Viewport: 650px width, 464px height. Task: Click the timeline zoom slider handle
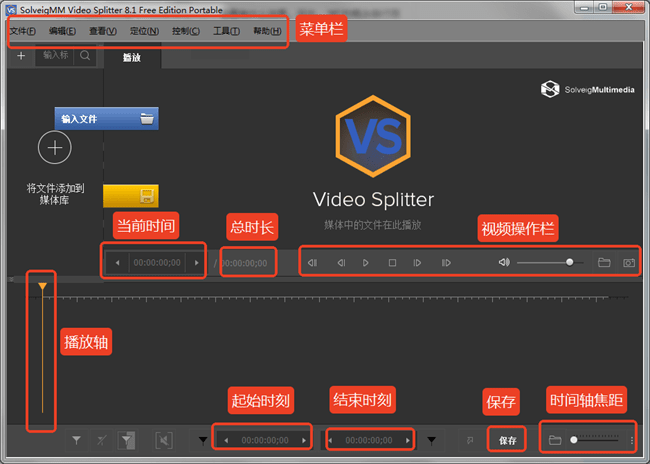click(x=574, y=440)
